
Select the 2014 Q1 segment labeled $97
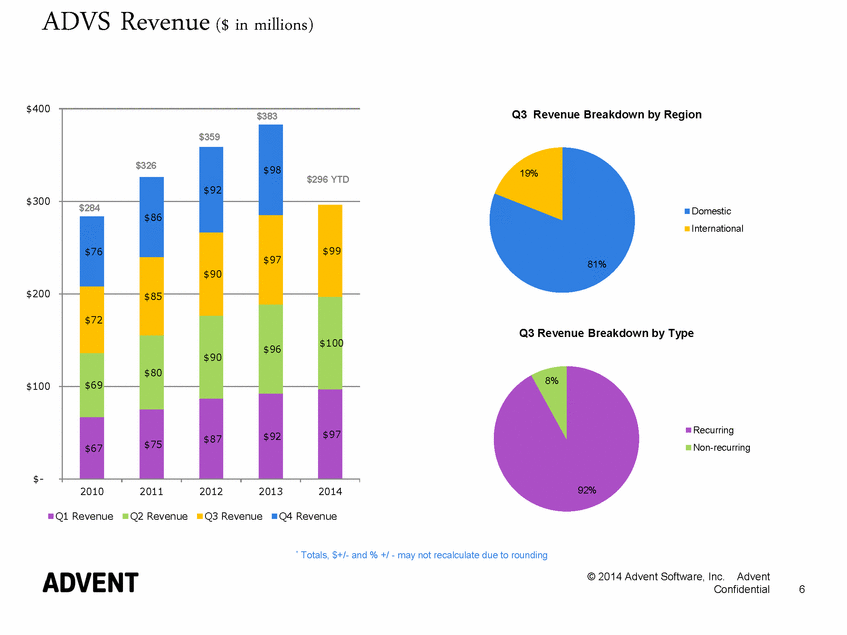pos(330,434)
